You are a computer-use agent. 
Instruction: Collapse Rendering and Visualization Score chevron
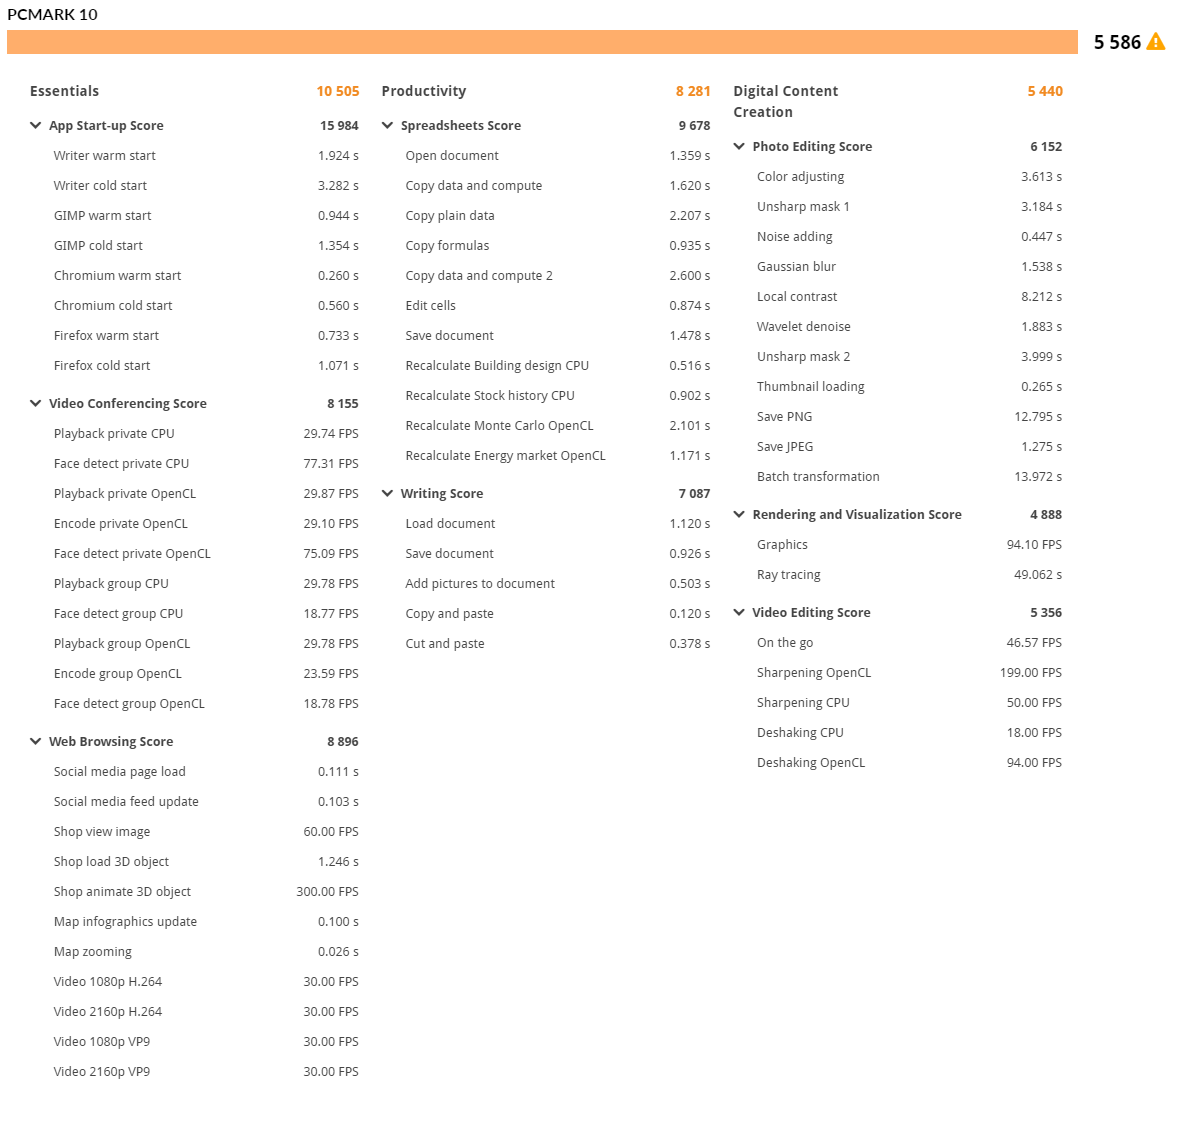click(739, 515)
